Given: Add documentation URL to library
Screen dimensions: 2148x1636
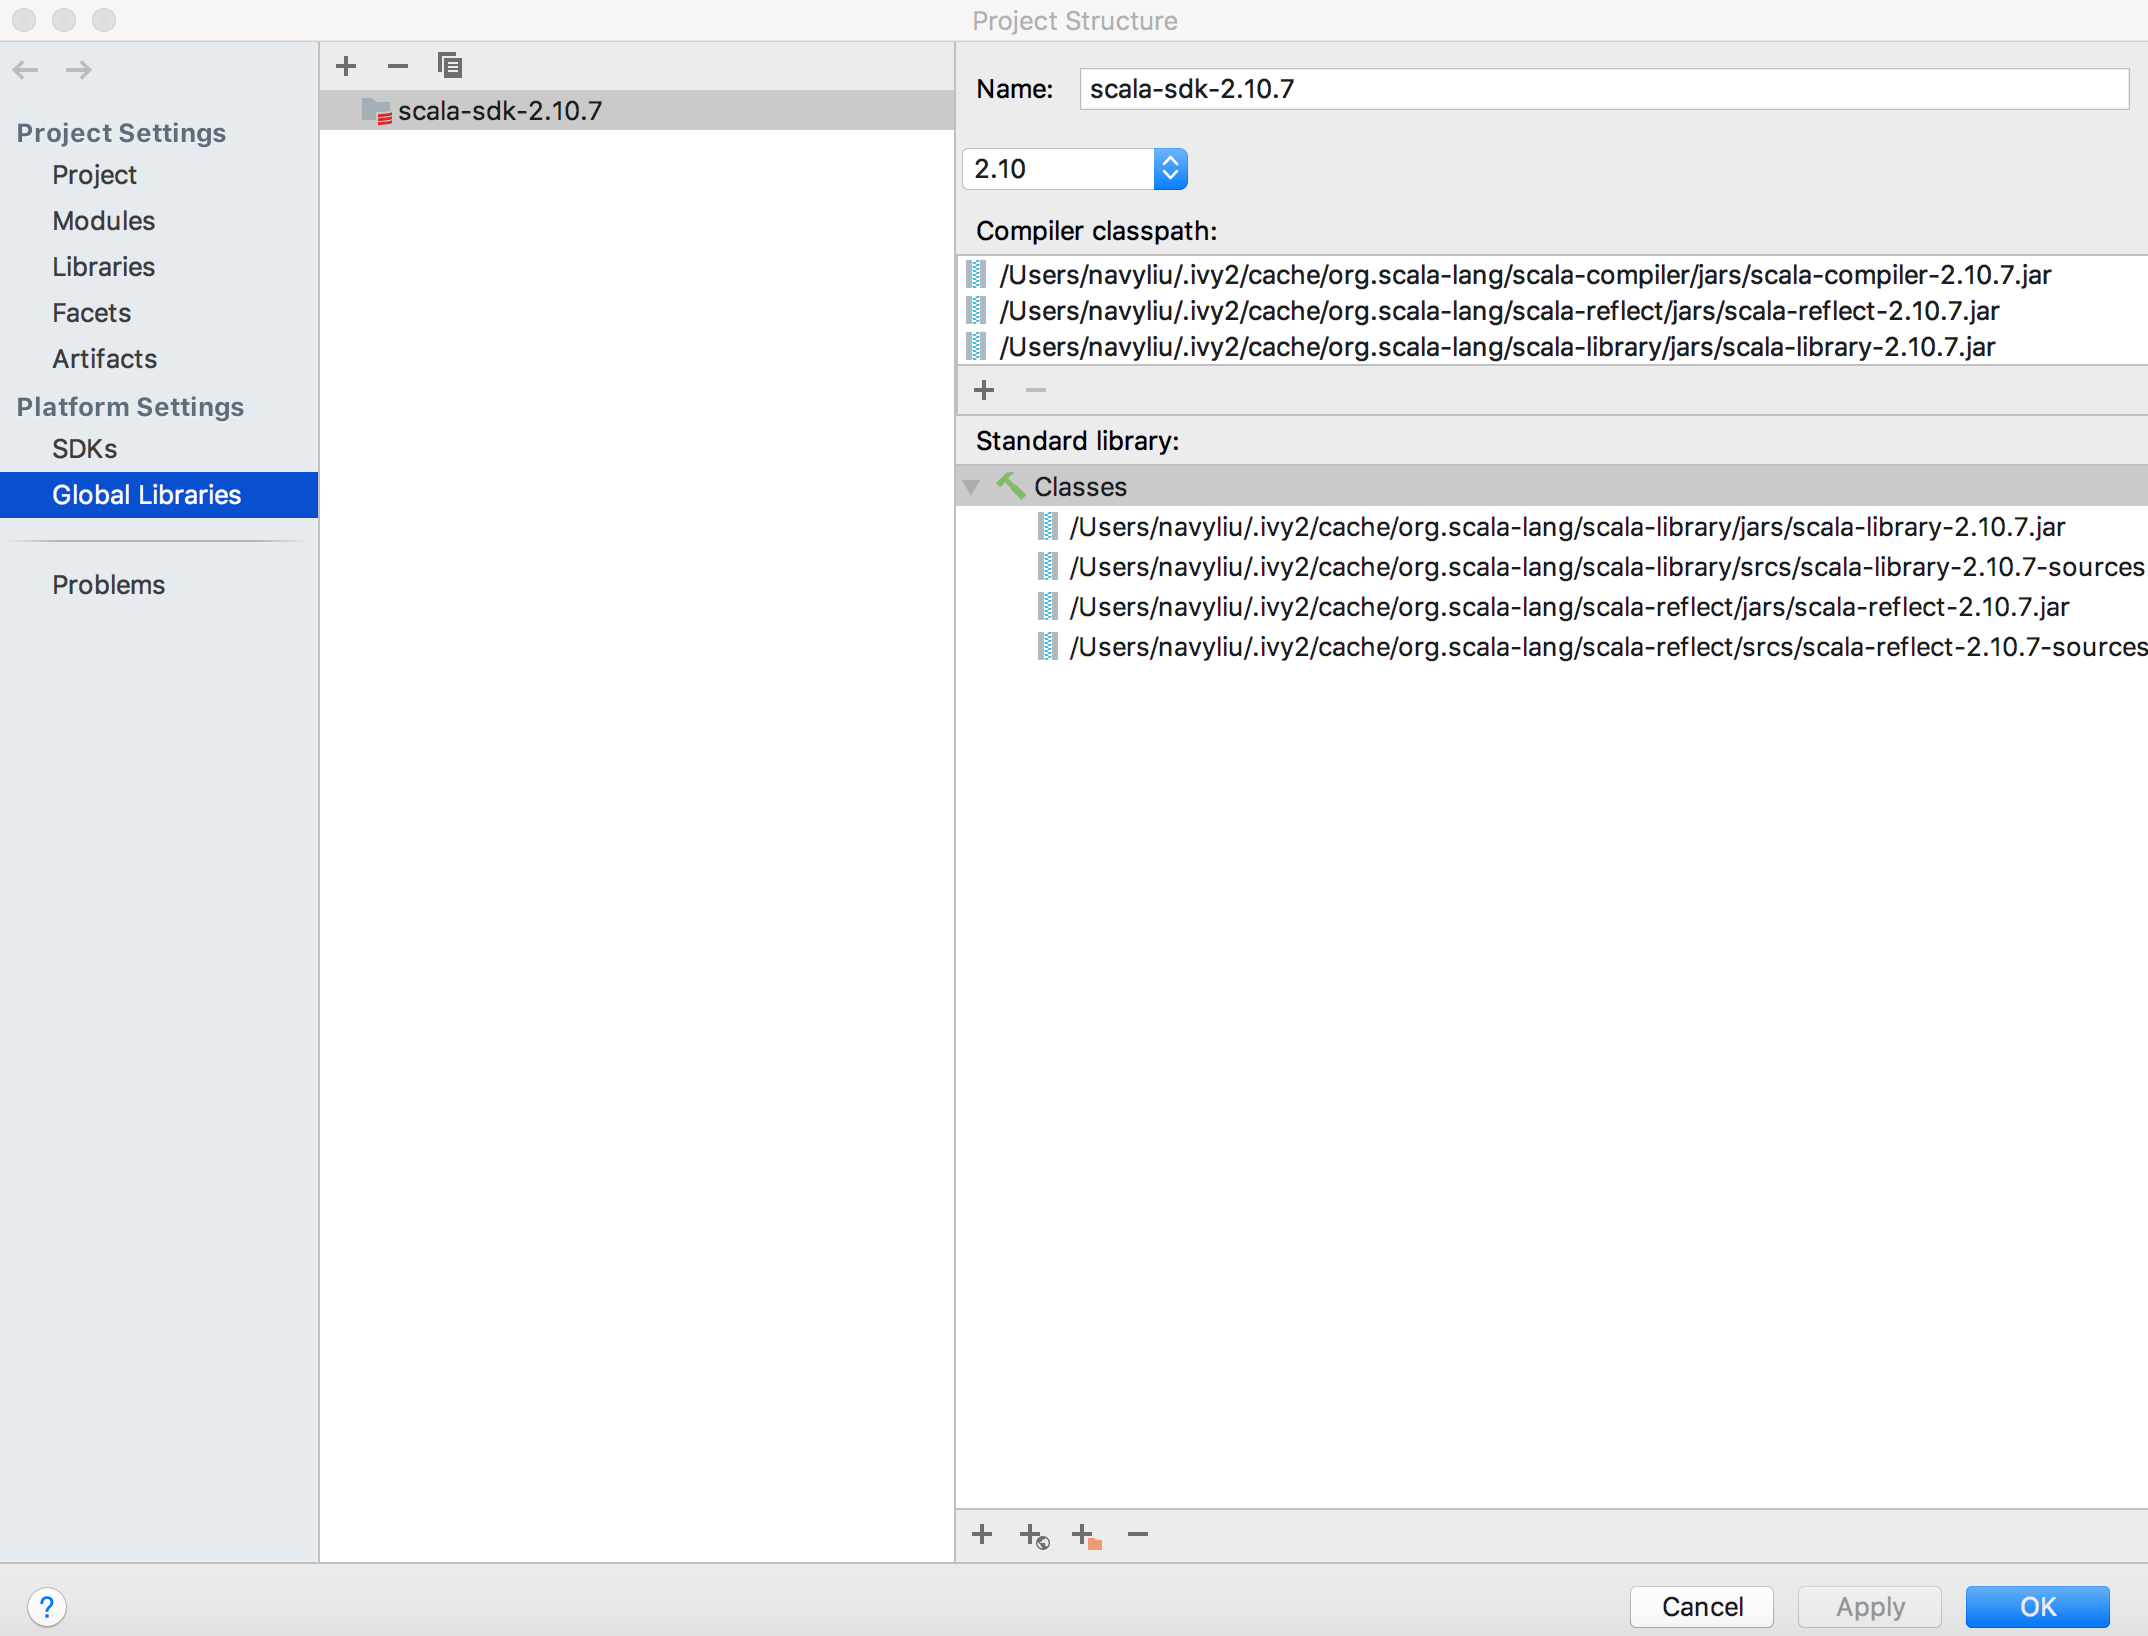Looking at the screenshot, I should coord(1034,1535).
